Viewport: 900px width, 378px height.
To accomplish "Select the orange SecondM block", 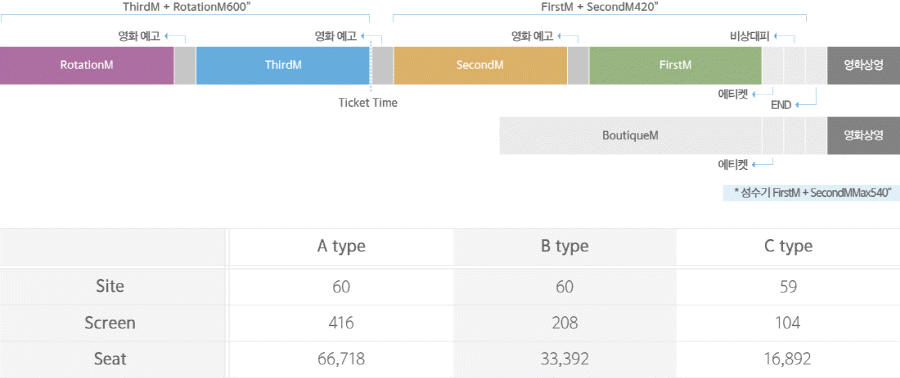I will (480, 65).
